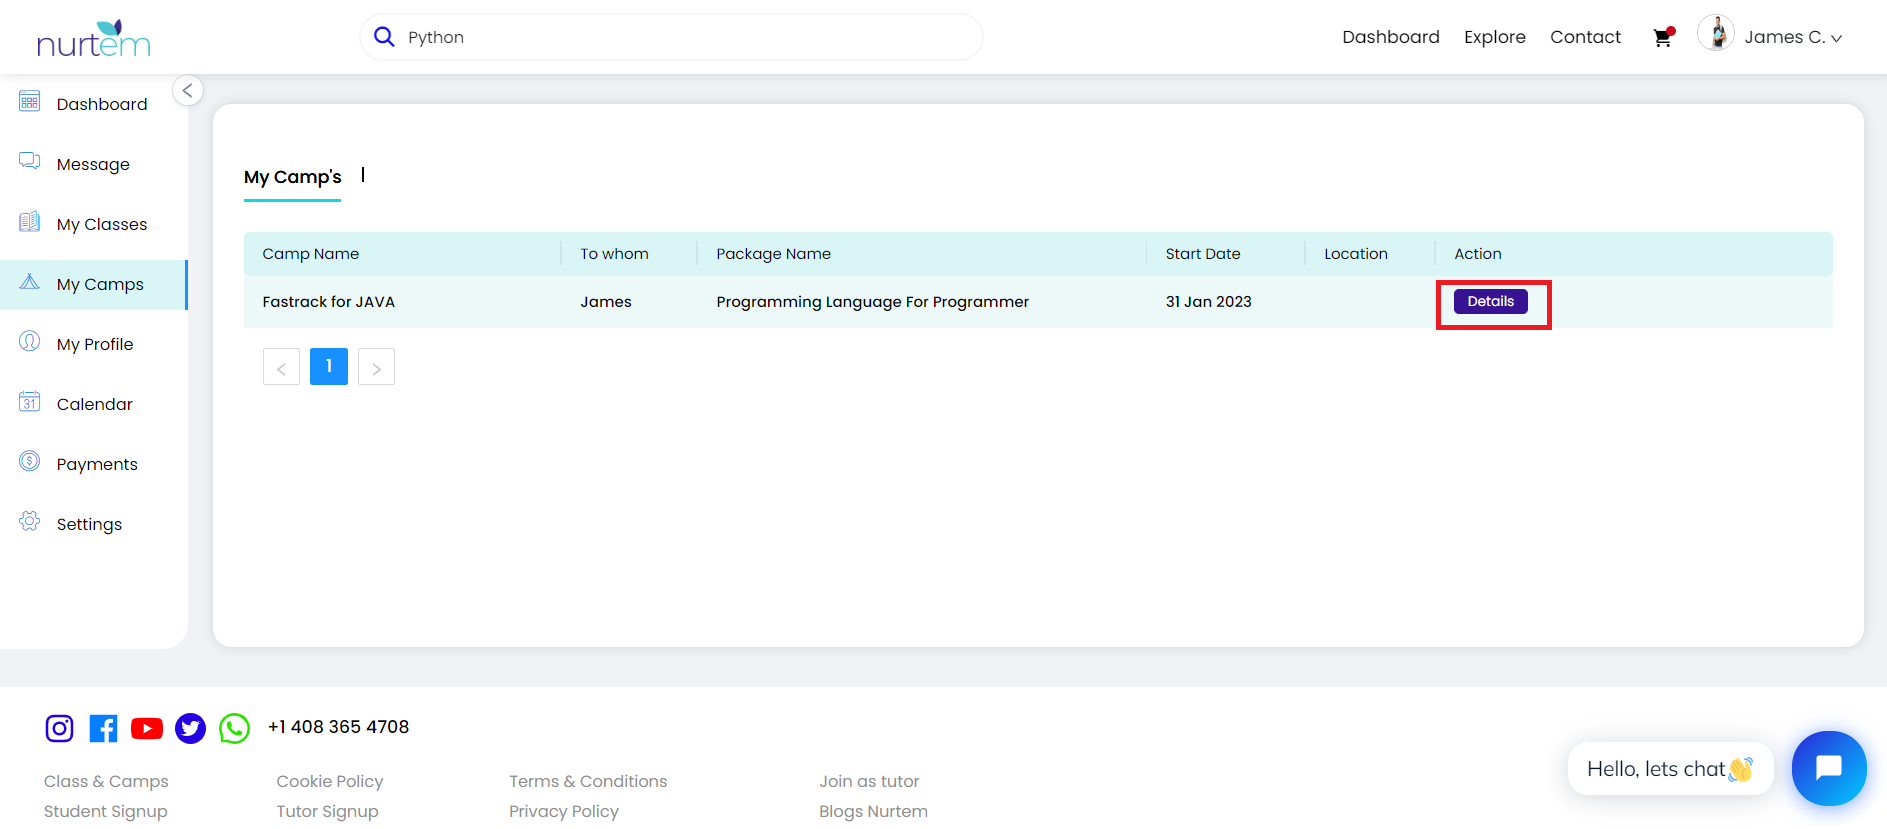Image resolution: width=1887 pixels, height=829 pixels.
Task: Open the Facebook page icon
Action: tap(103, 728)
